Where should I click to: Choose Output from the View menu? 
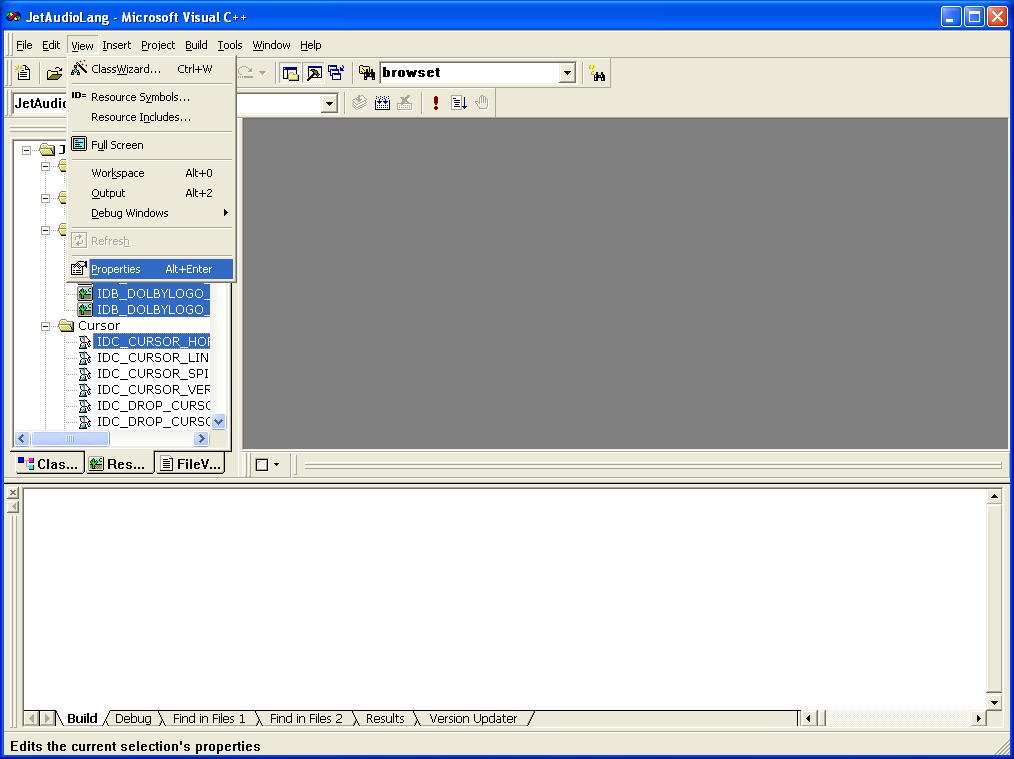151,193
